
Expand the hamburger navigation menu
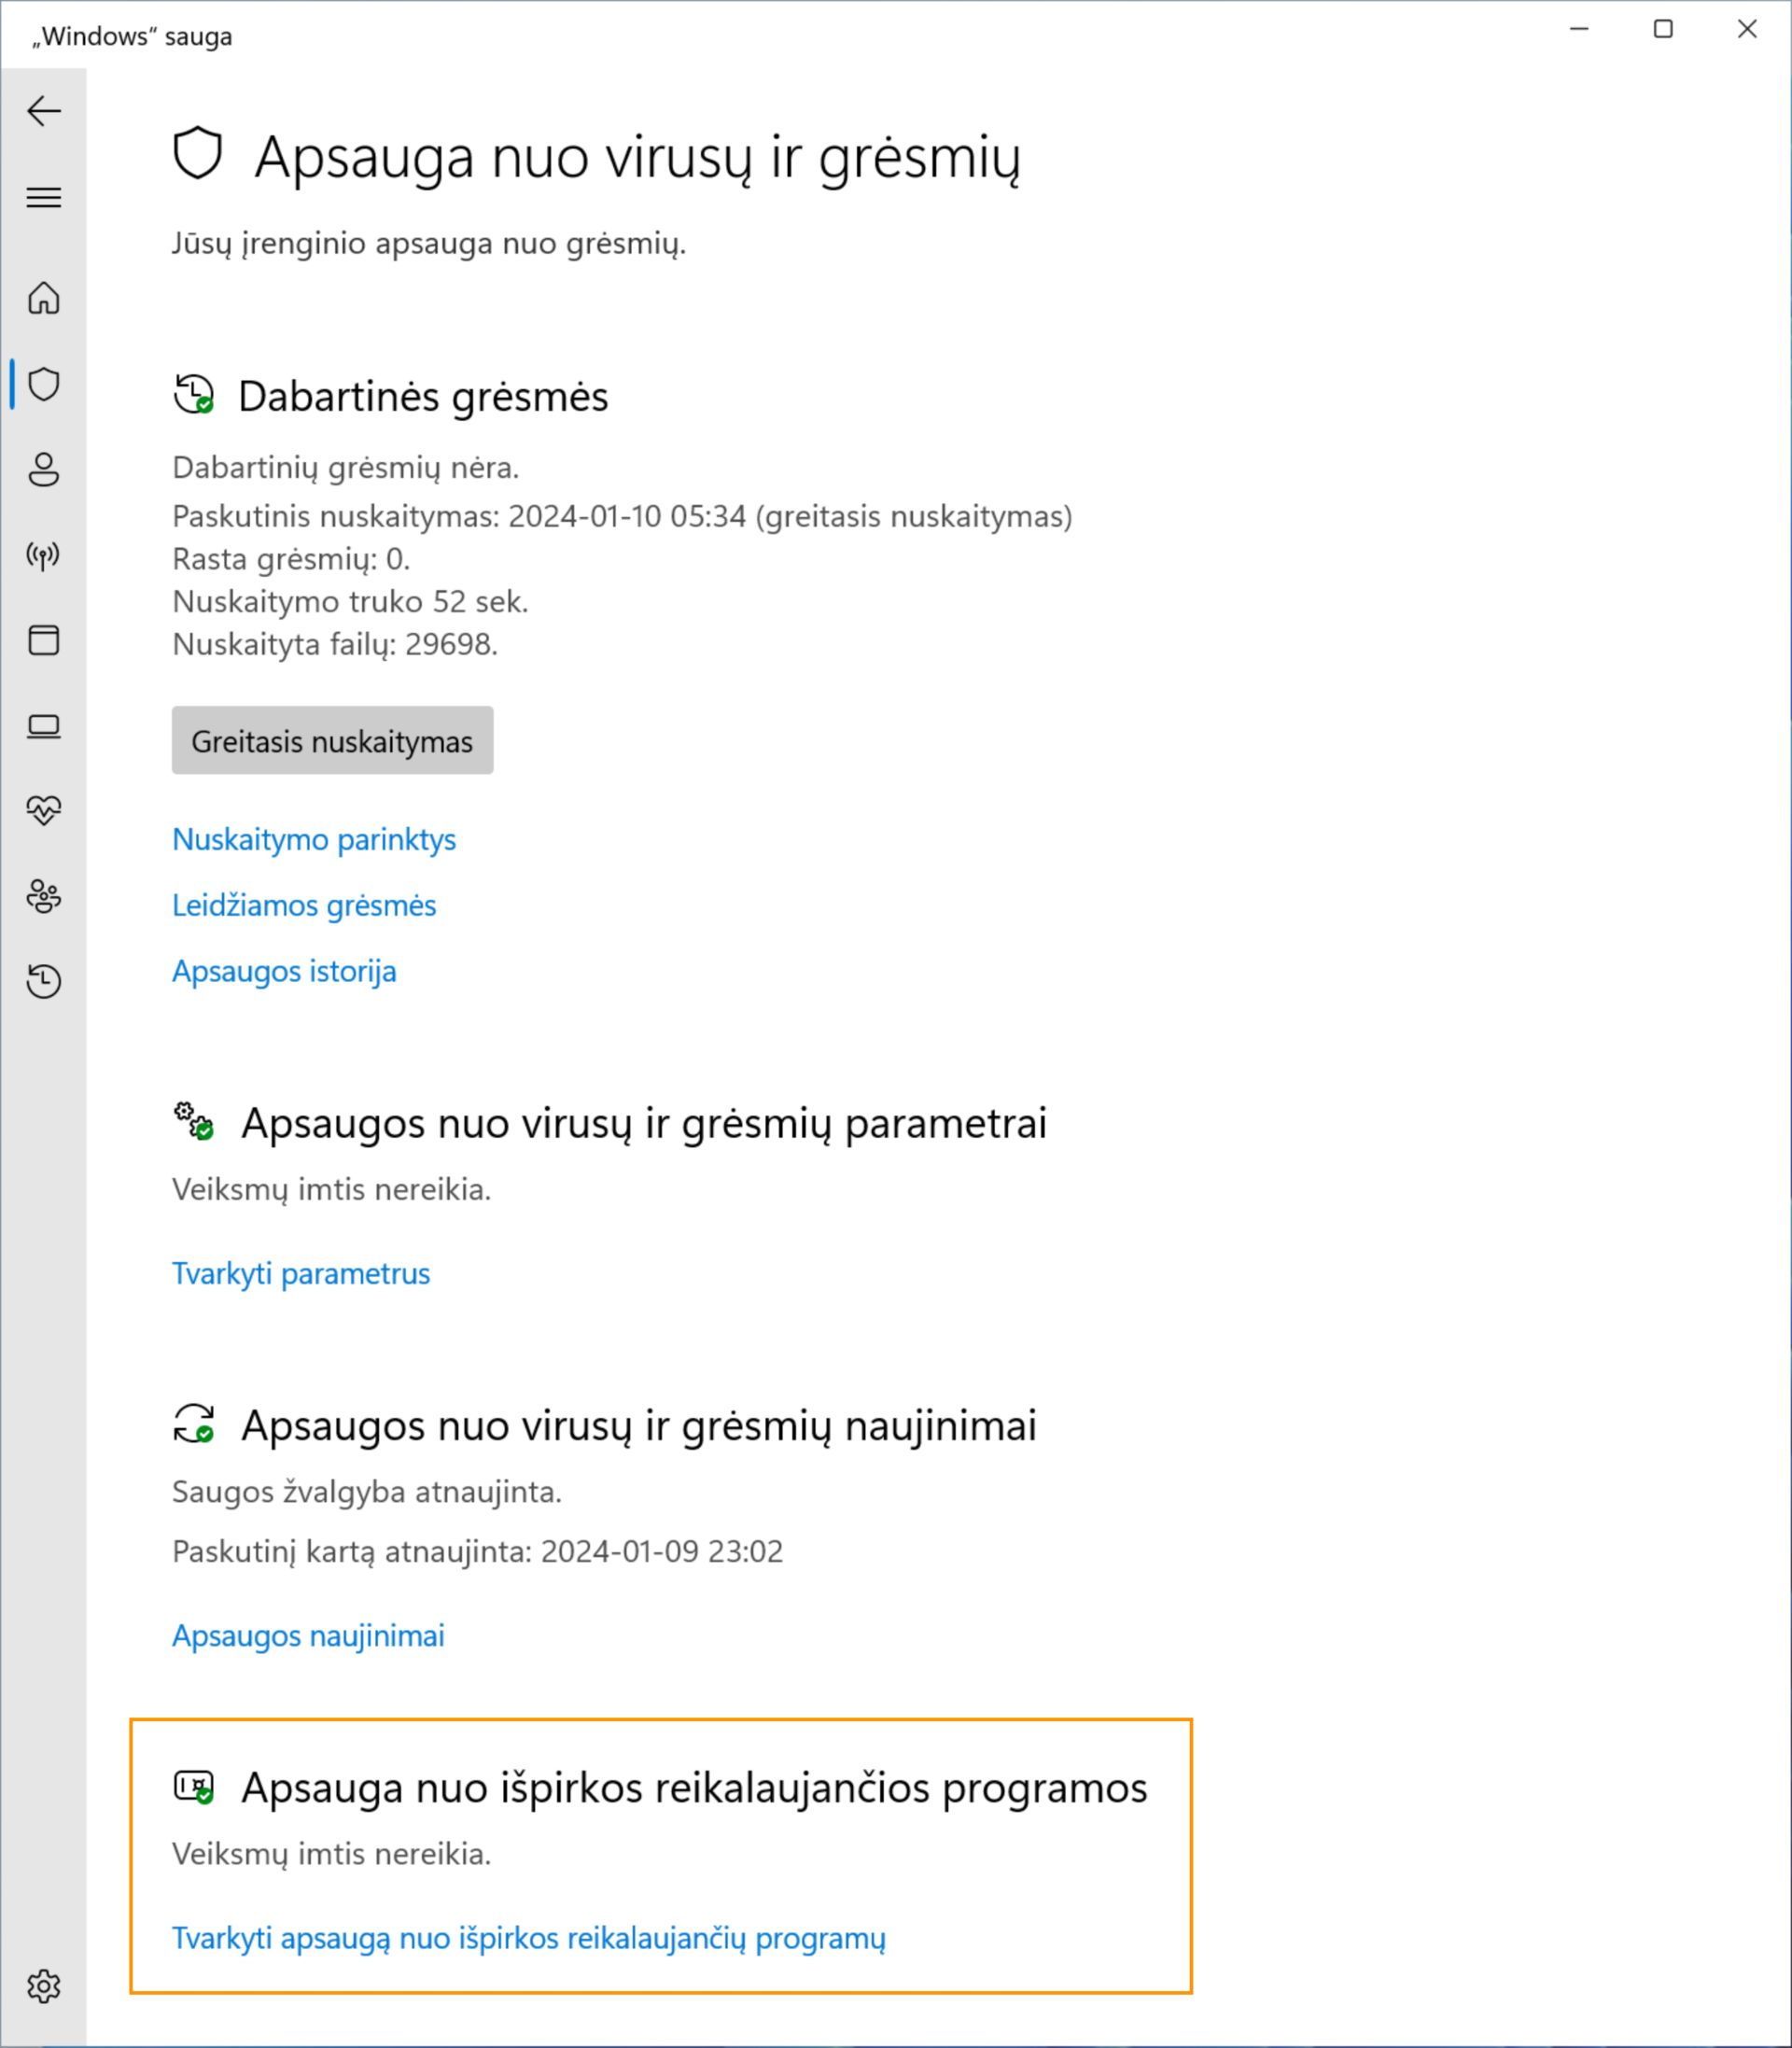44,197
